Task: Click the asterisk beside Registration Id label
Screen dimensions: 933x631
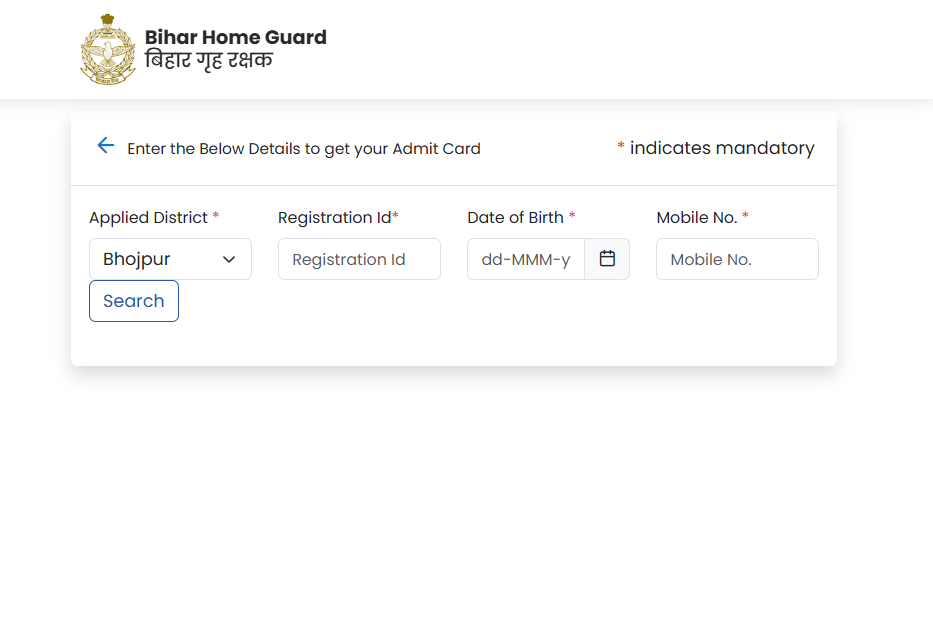Action: click(x=396, y=217)
